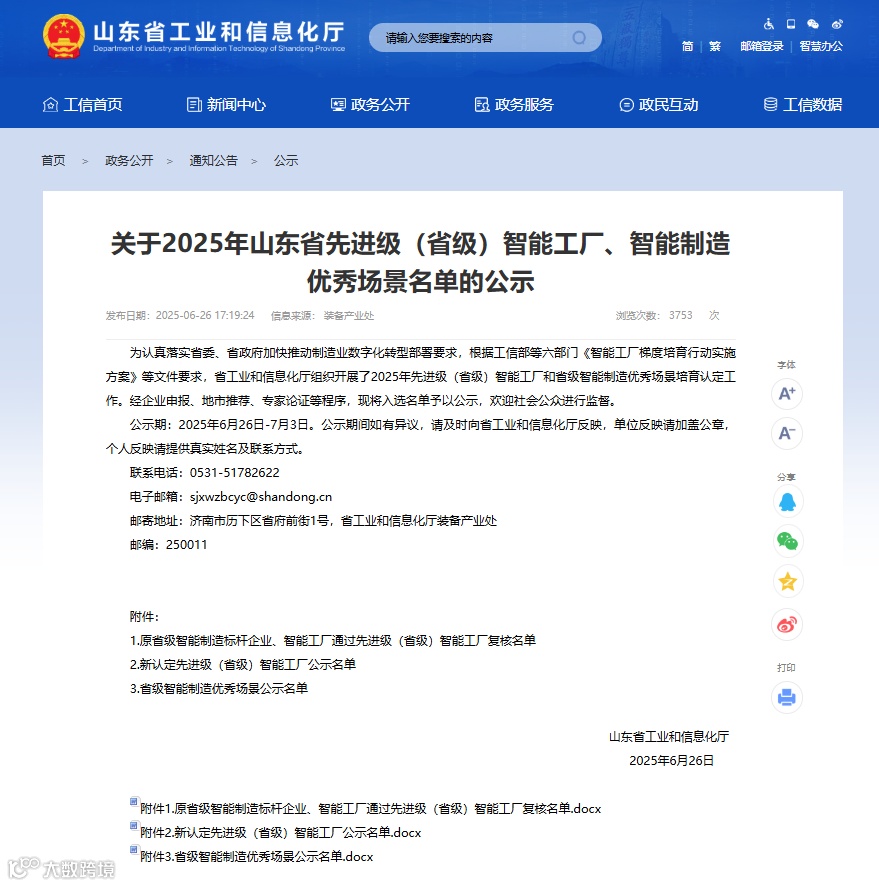Viewport: 879px width, 886px height.
Task: Open the mobile version phone icon
Action: 791,24
